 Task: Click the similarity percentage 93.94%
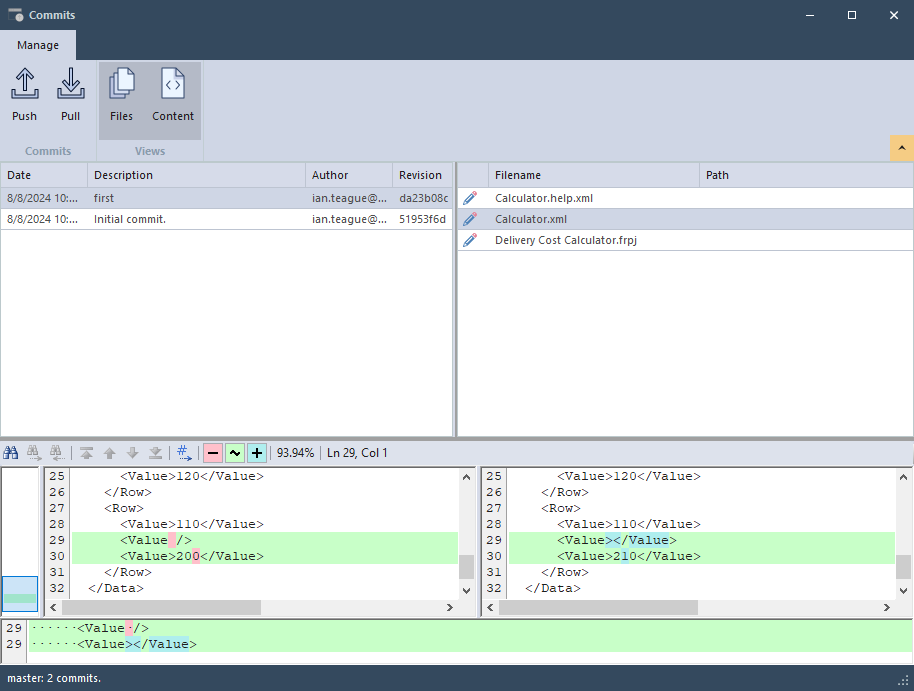tap(295, 453)
